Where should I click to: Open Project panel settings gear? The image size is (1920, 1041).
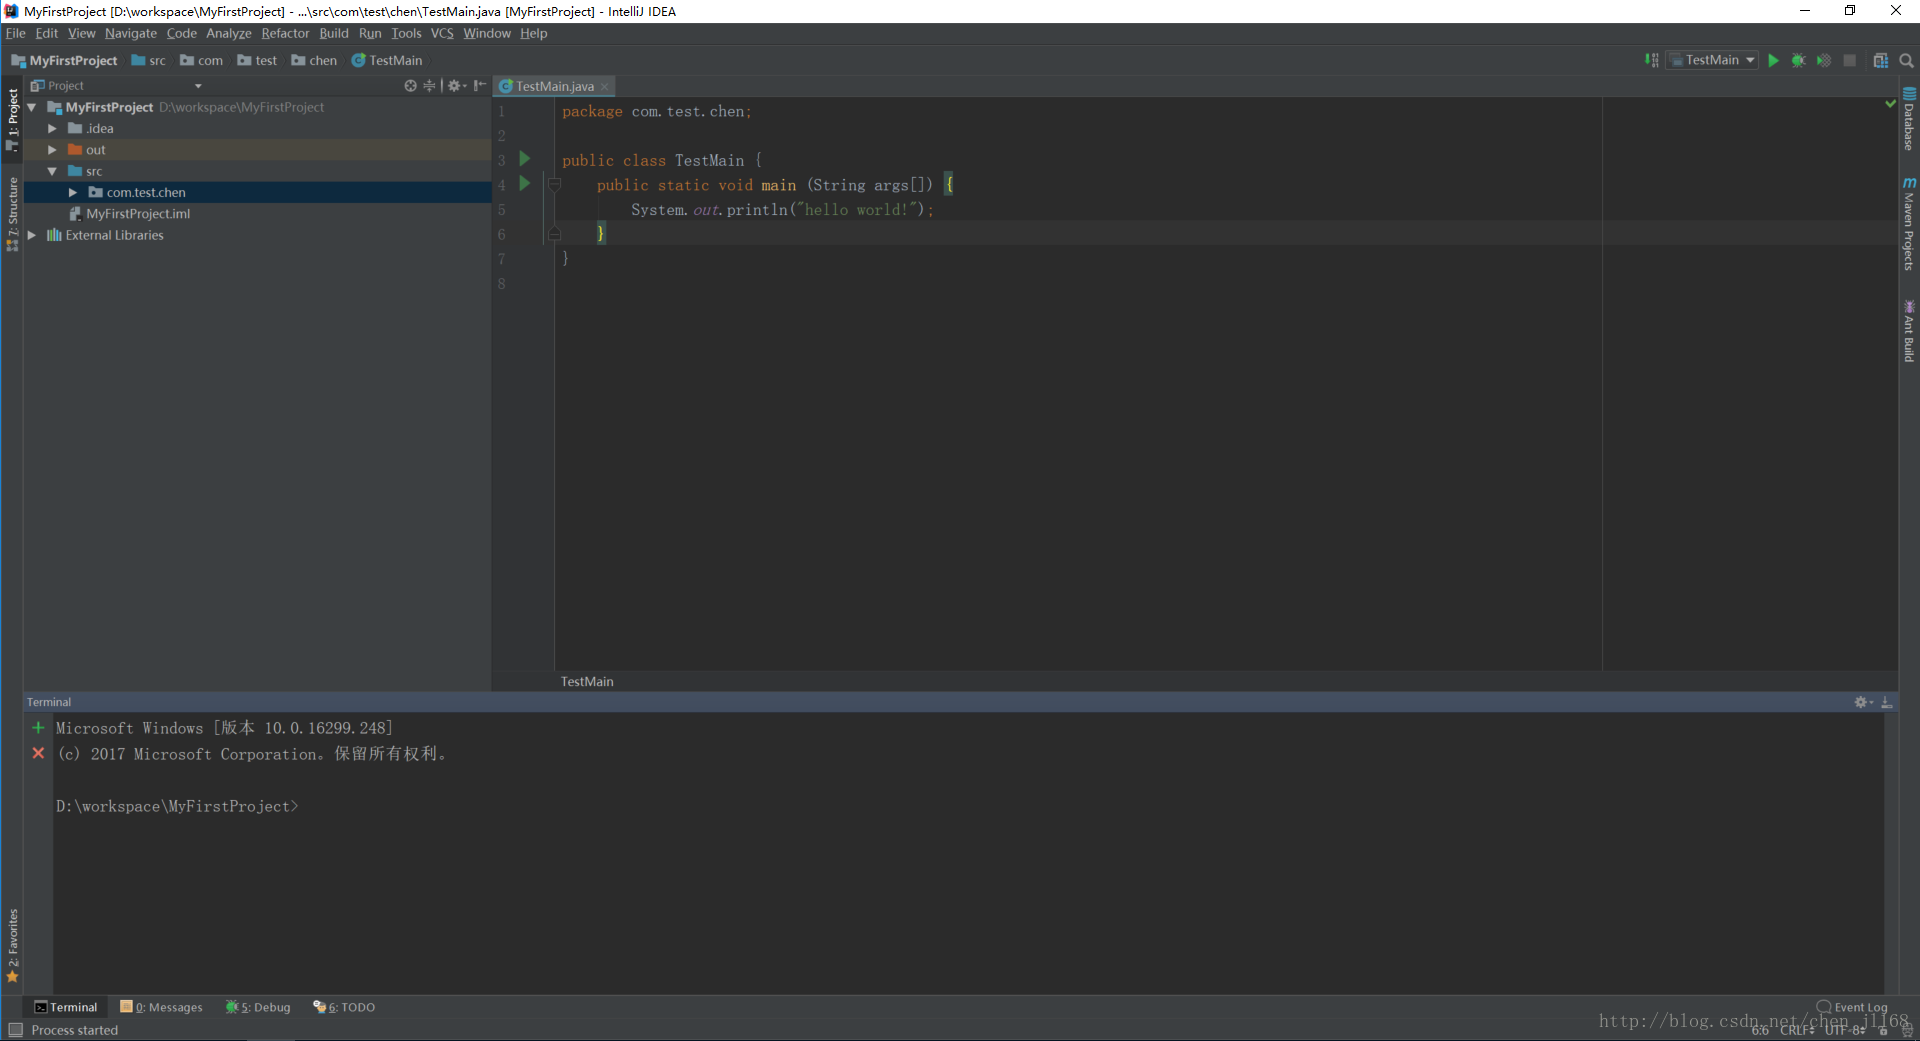click(455, 86)
